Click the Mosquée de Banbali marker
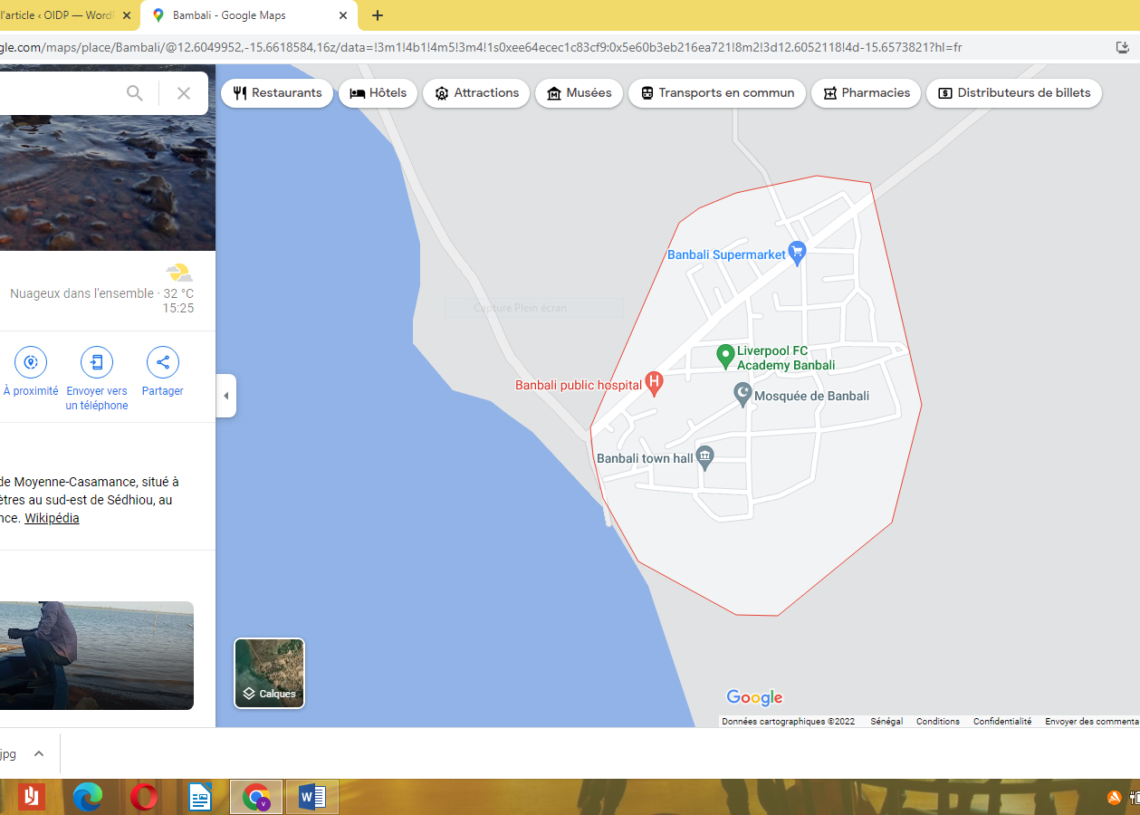This screenshot has height=815, width=1140. [x=743, y=395]
